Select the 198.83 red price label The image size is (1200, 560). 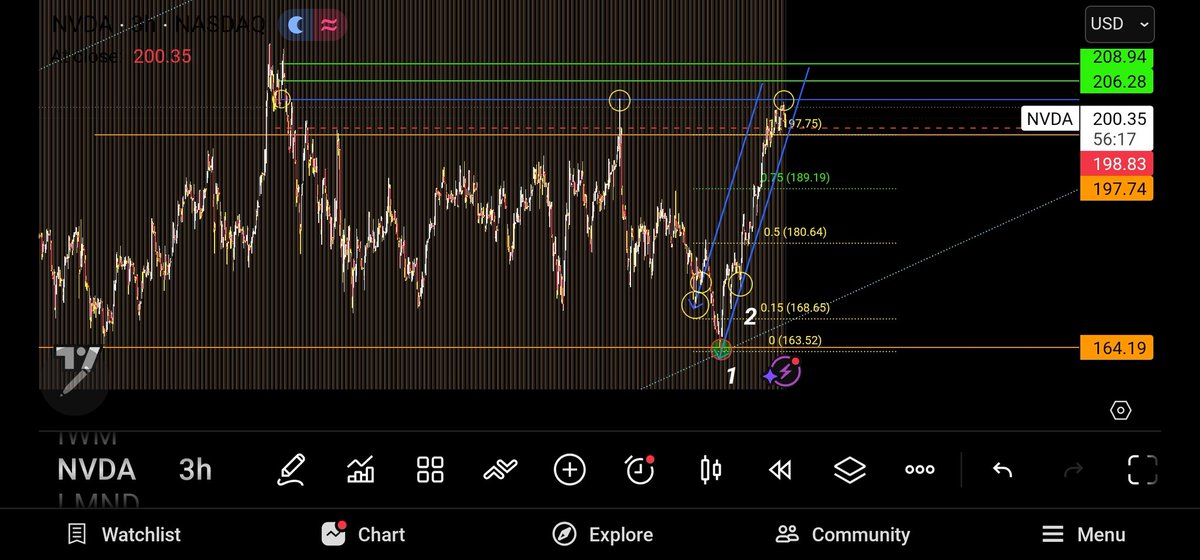[x=1116, y=164]
